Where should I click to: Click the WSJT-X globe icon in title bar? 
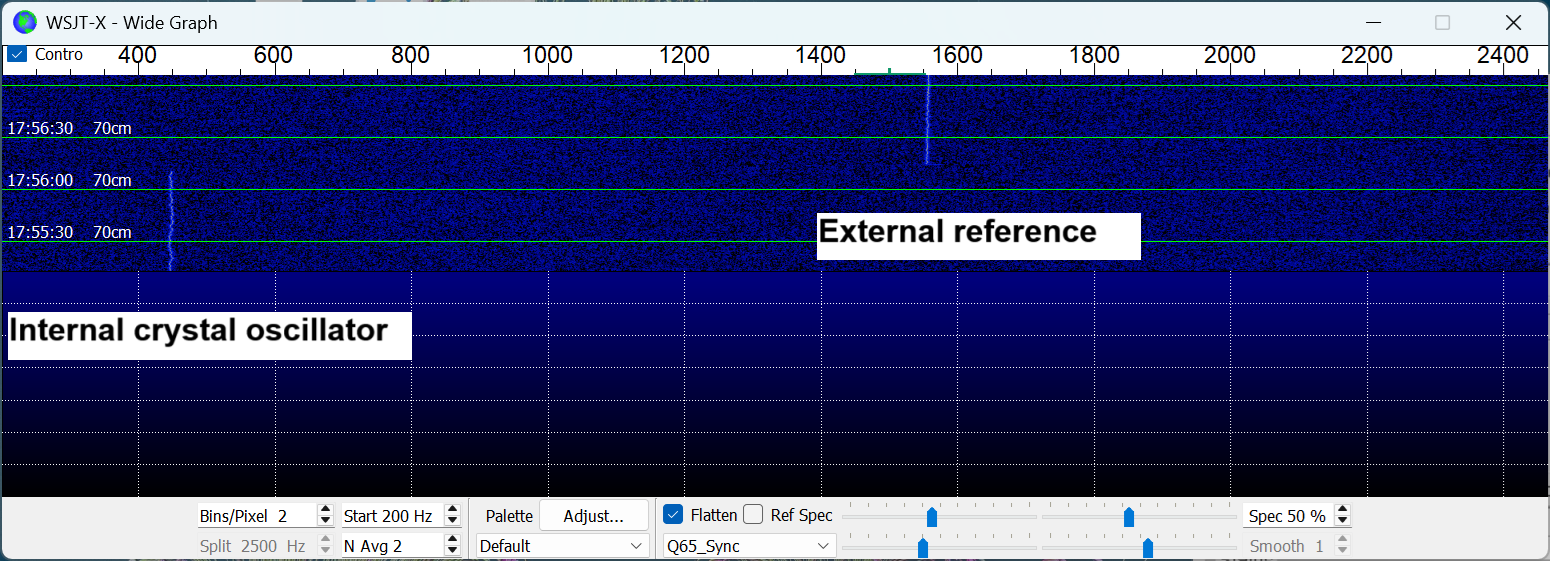click(x=25, y=22)
